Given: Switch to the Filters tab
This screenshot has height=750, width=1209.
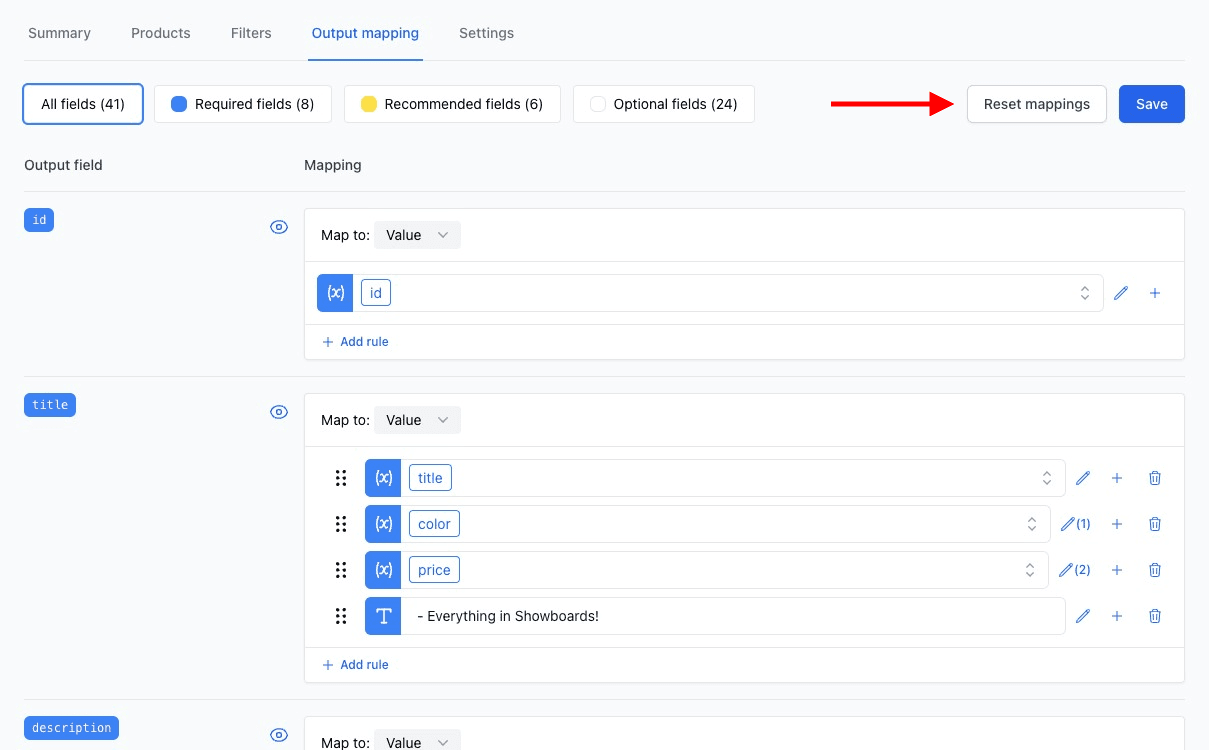Looking at the screenshot, I should point(251,33).
